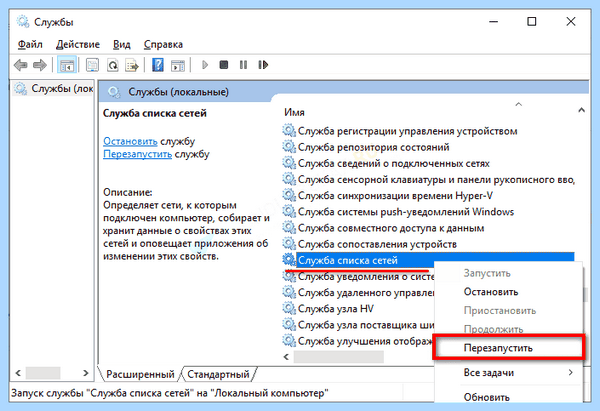Click the services list scroll-up arrow
Image resolution: width=600 pixels, height=411 pixels.
581,110
